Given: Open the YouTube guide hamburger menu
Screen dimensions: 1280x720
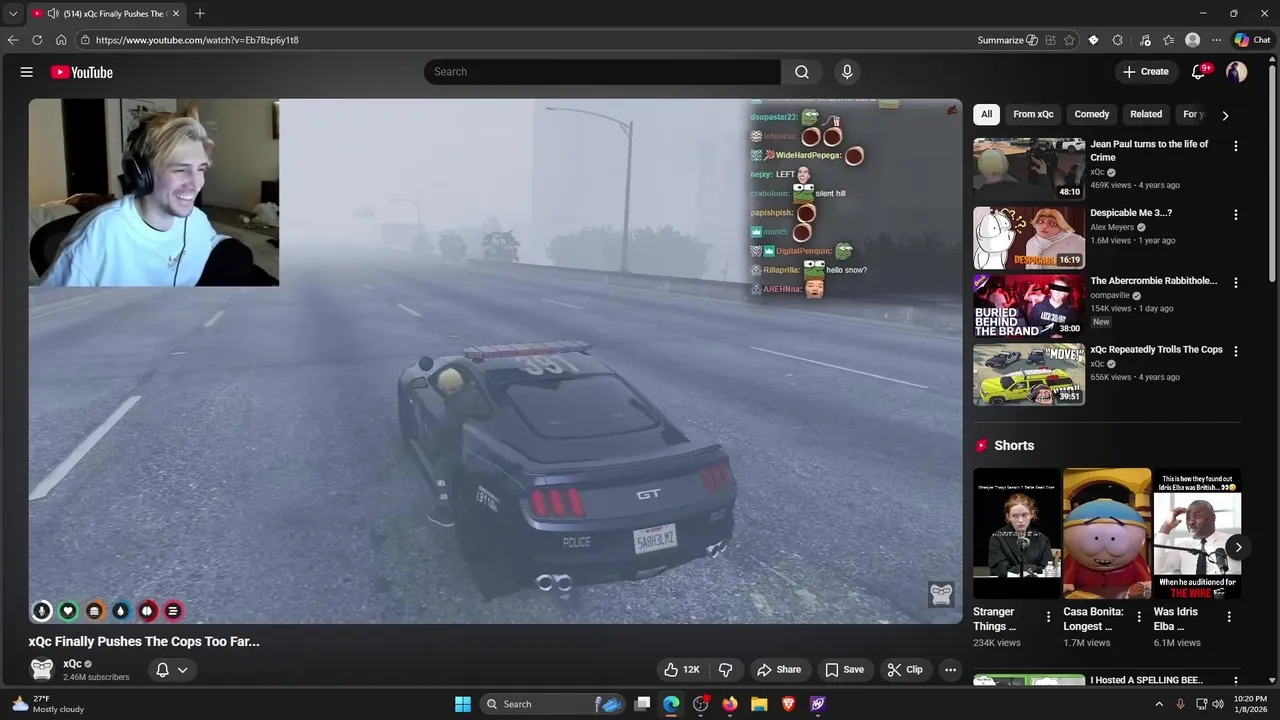Looking at the screenshot, I should point(27,72).
